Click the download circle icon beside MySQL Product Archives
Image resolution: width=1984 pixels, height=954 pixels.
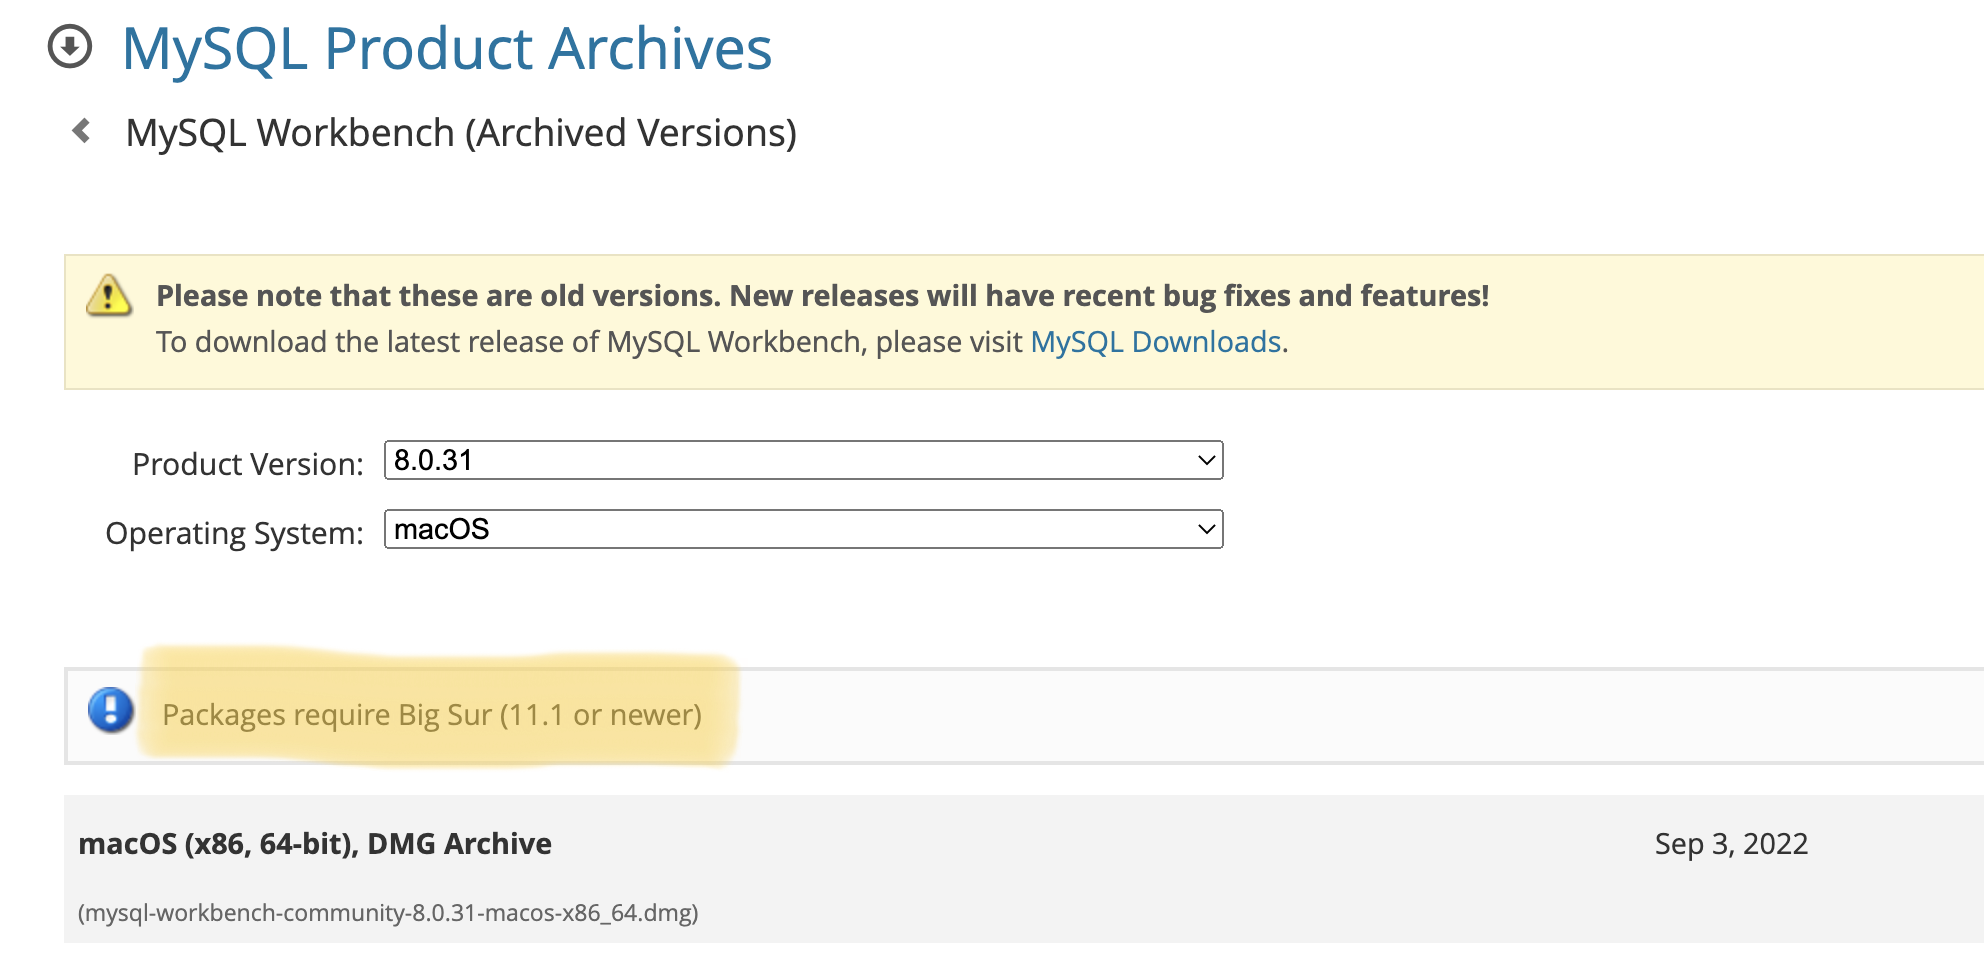(70, 47)
